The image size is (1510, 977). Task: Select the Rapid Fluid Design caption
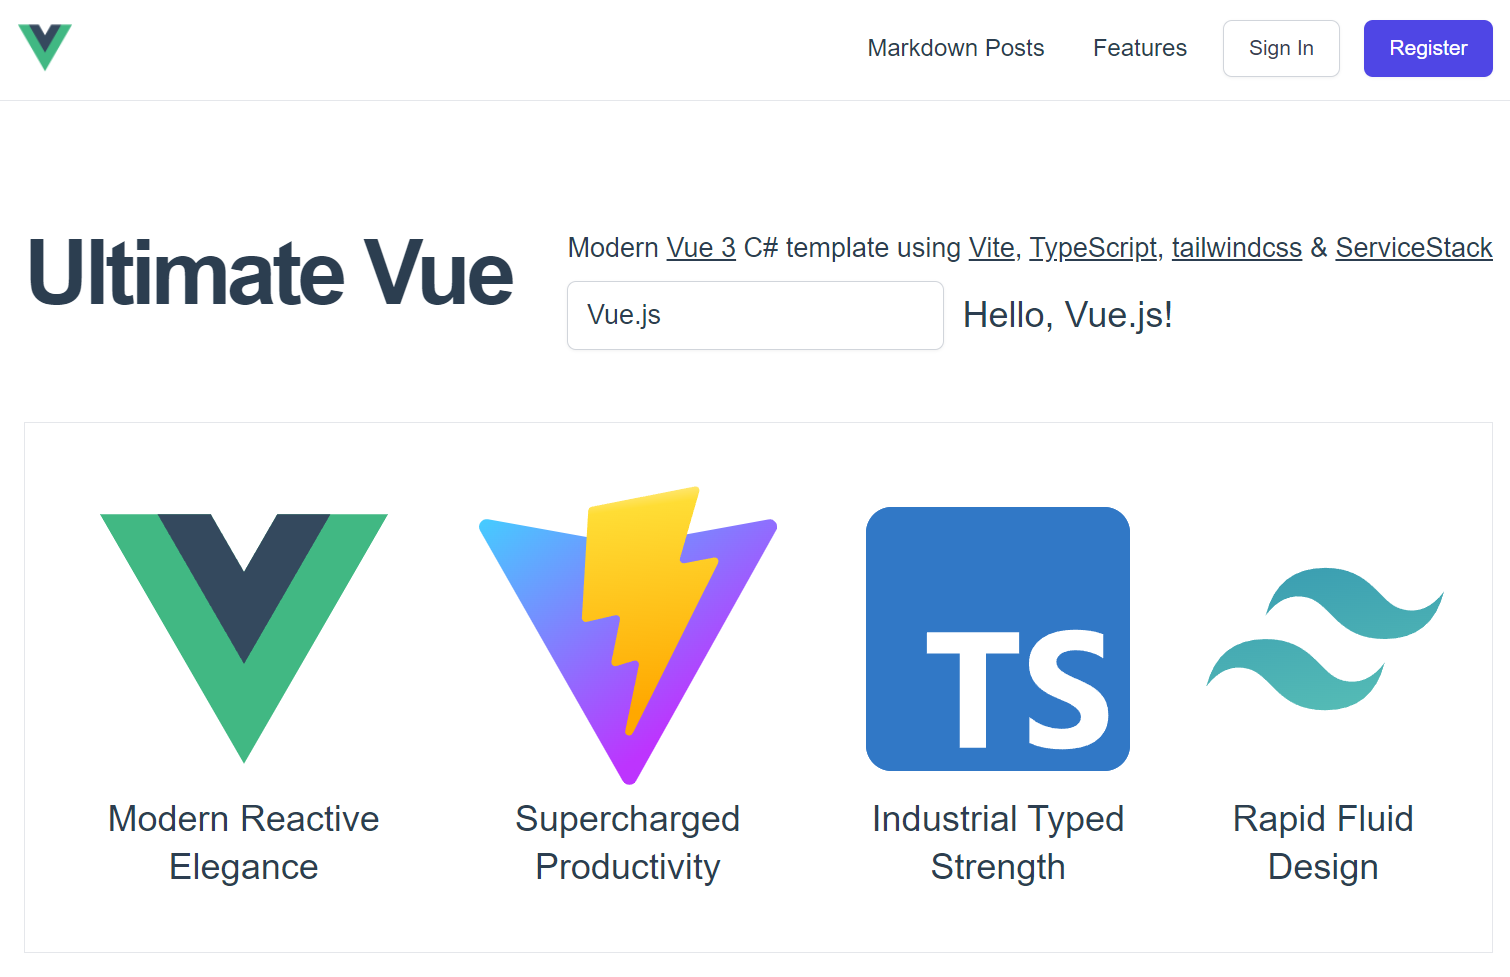click(1323, 842)
